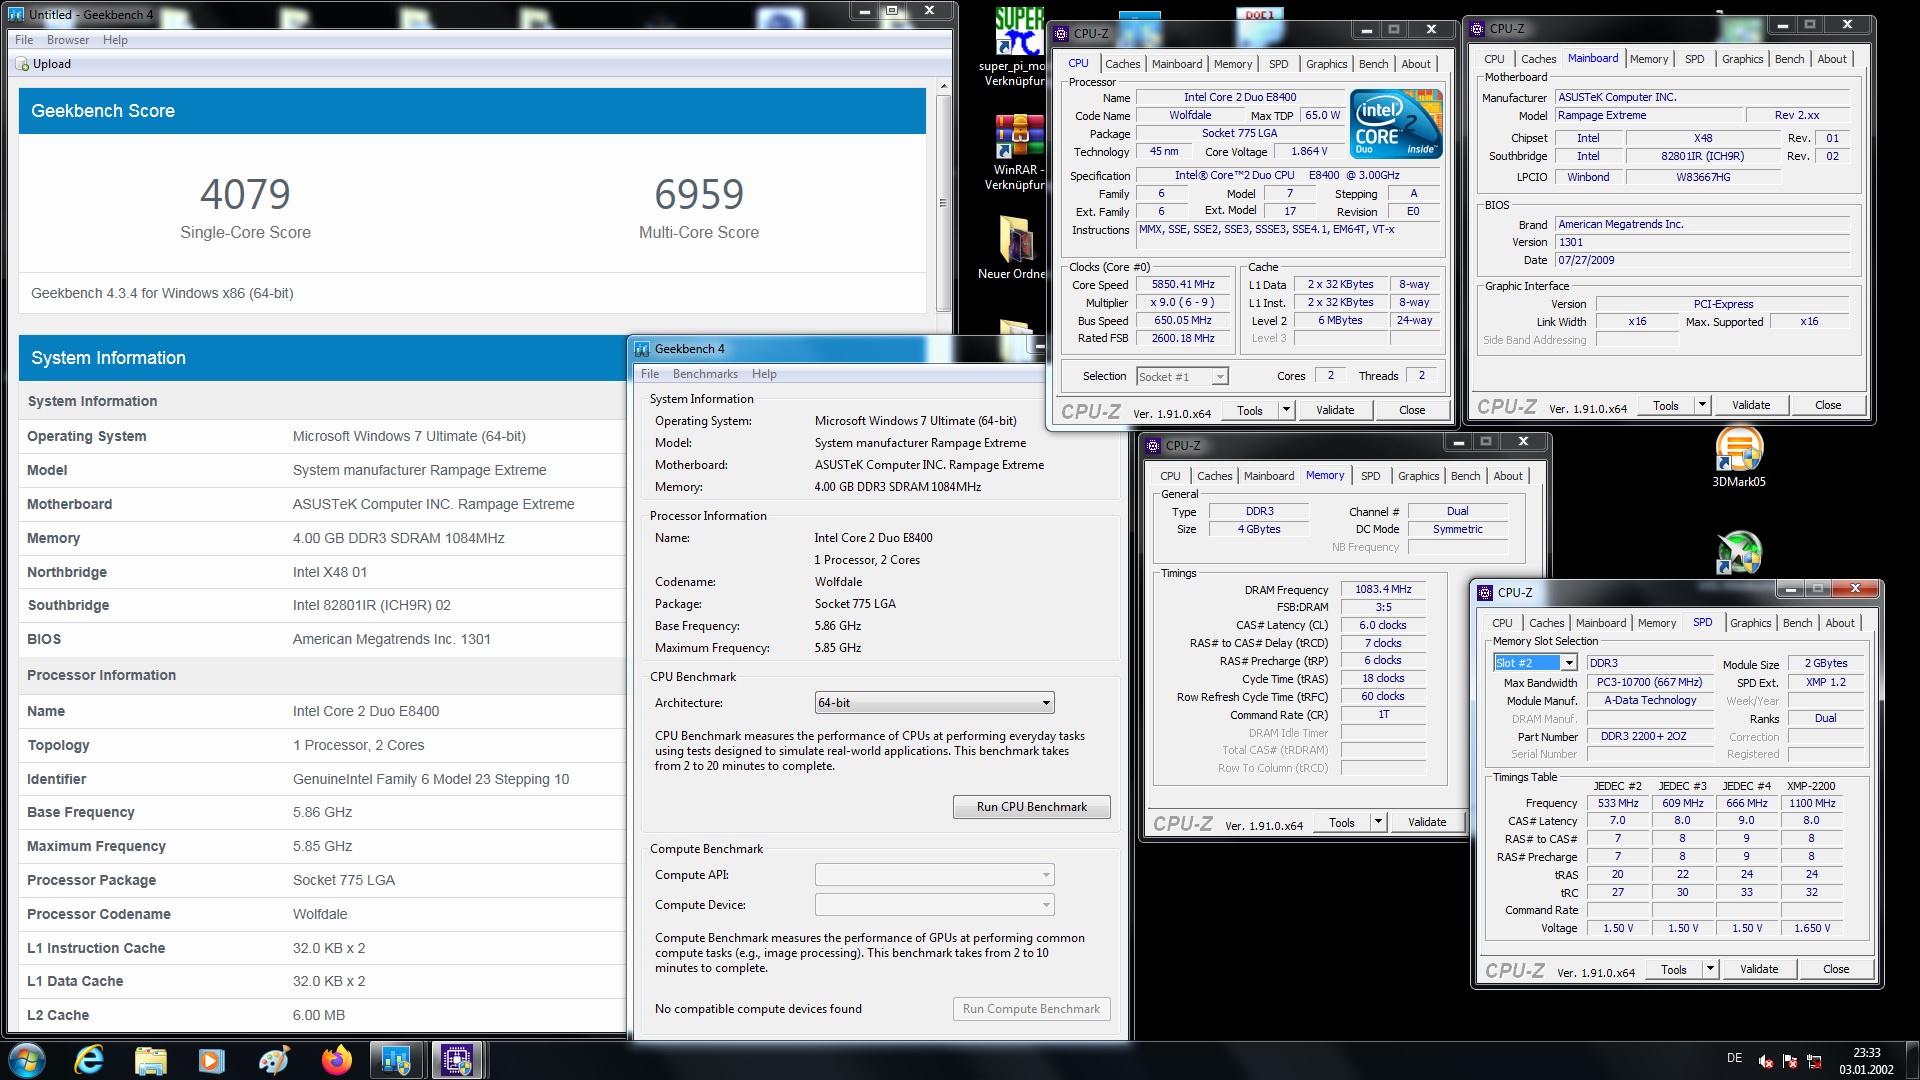Open the Architecture 64-bit dropdown
Screen dimensions: 1920x1080
pos(934,703)
